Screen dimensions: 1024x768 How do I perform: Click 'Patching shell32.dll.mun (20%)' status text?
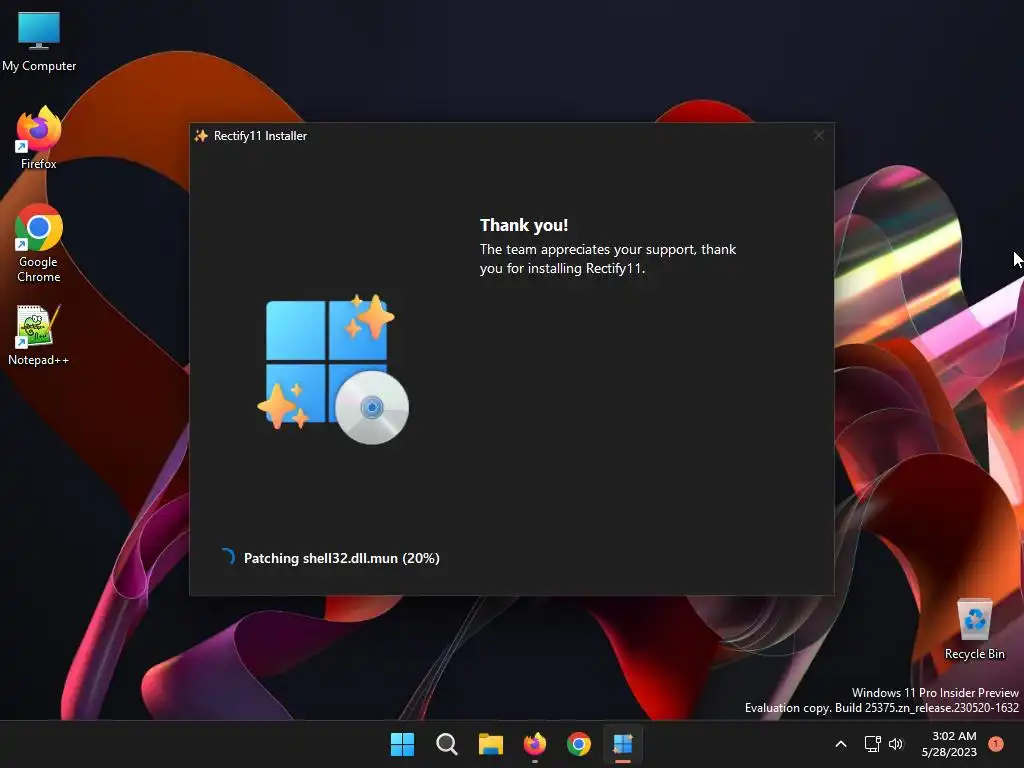point(342,558)
